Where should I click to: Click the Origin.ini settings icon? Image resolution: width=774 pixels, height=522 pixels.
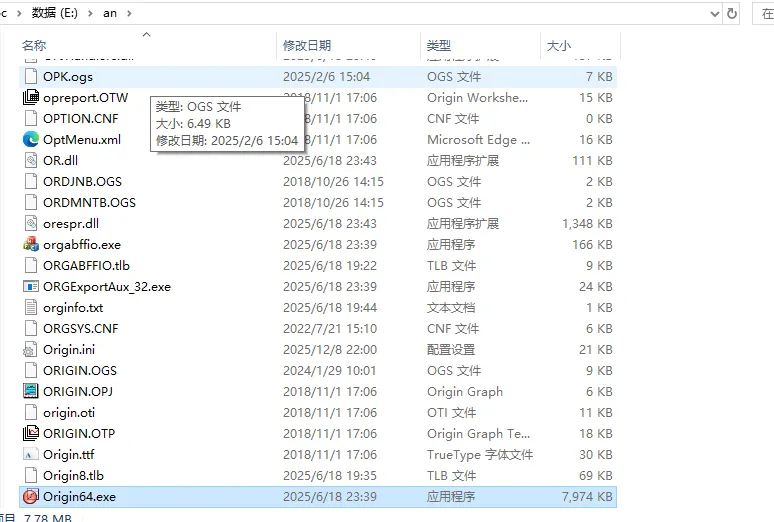pyautogui.click(x=31, y=349)
